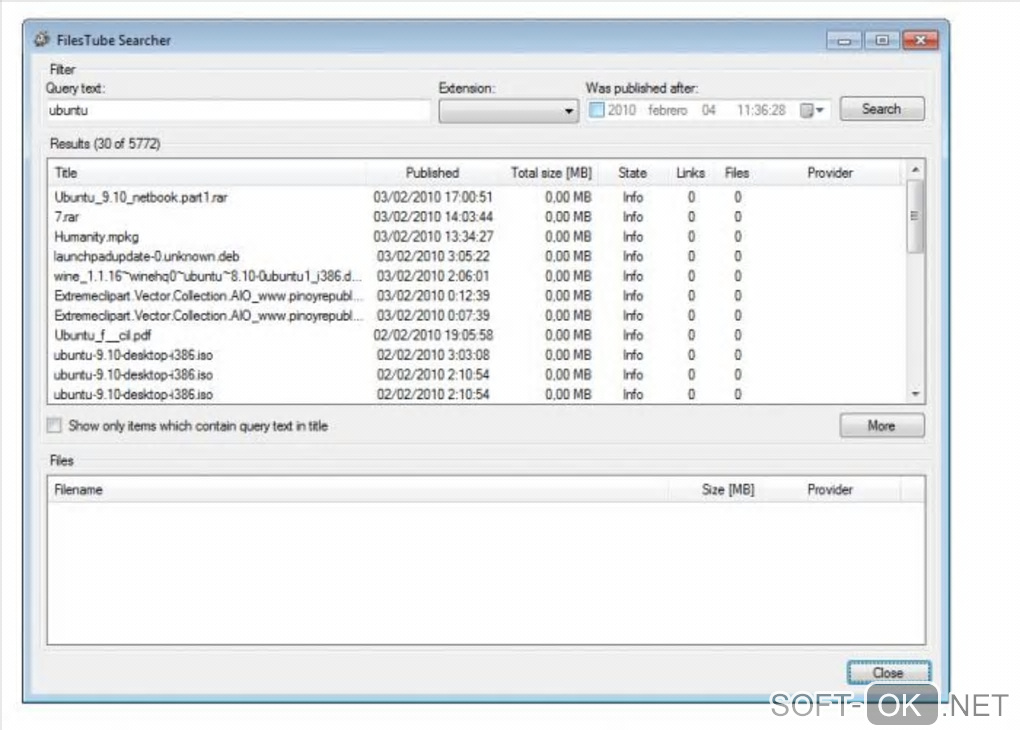1020x730 pixels.
Task: Maximize the FilesTube Searcher window
Action: (x=881, y=40)
